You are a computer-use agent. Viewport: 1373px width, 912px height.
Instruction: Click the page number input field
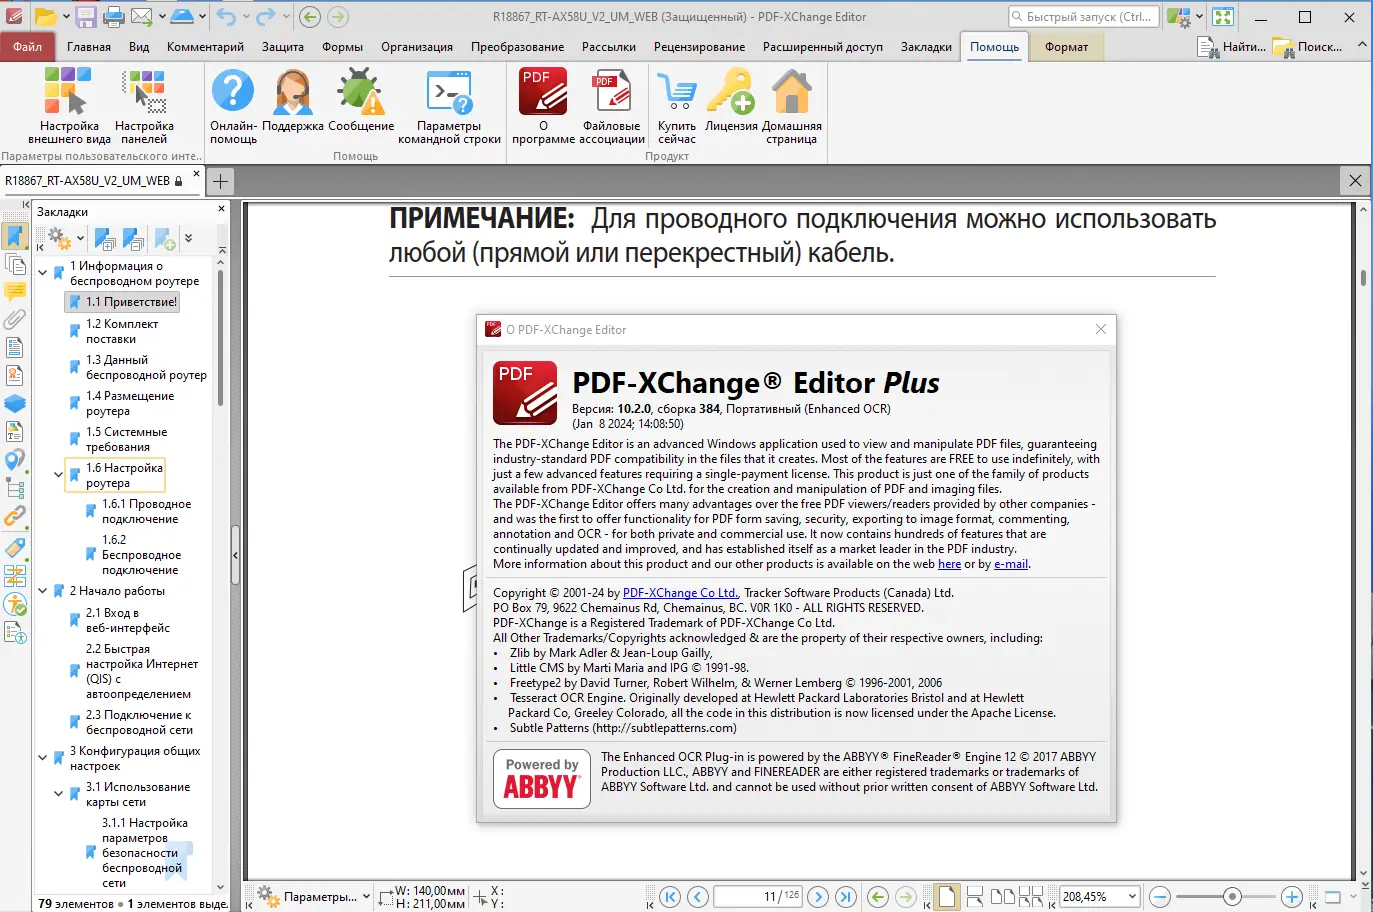(758, 896)
